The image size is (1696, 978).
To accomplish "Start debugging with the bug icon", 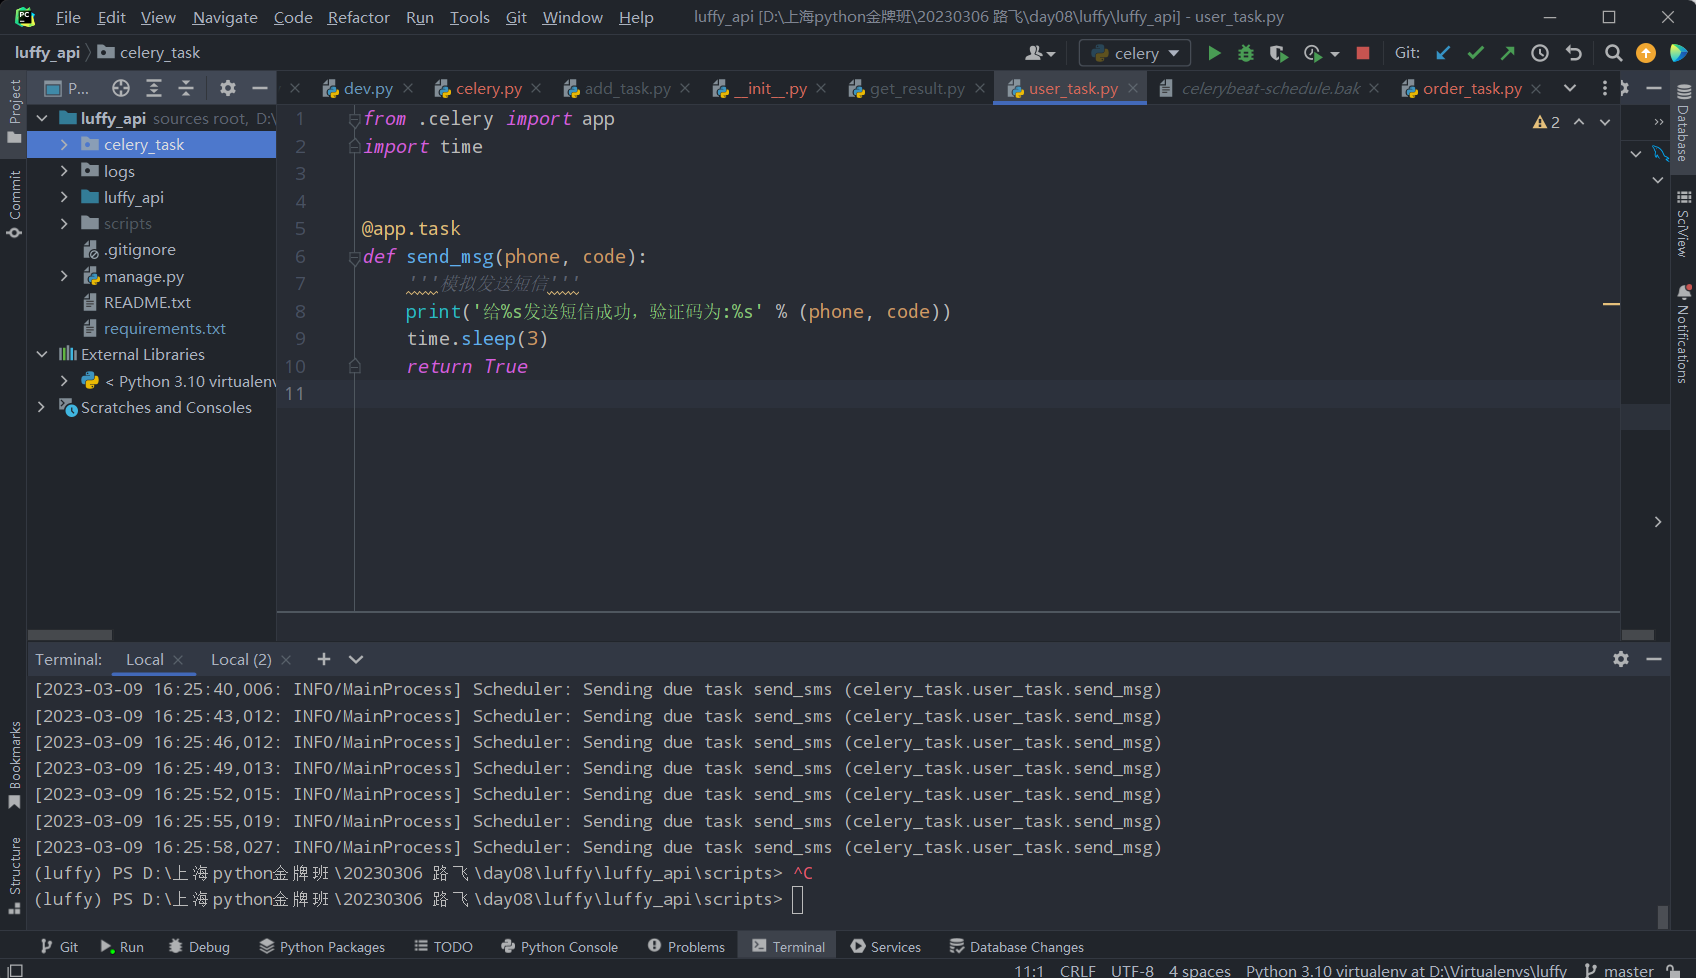I will tap(1246, 53).
